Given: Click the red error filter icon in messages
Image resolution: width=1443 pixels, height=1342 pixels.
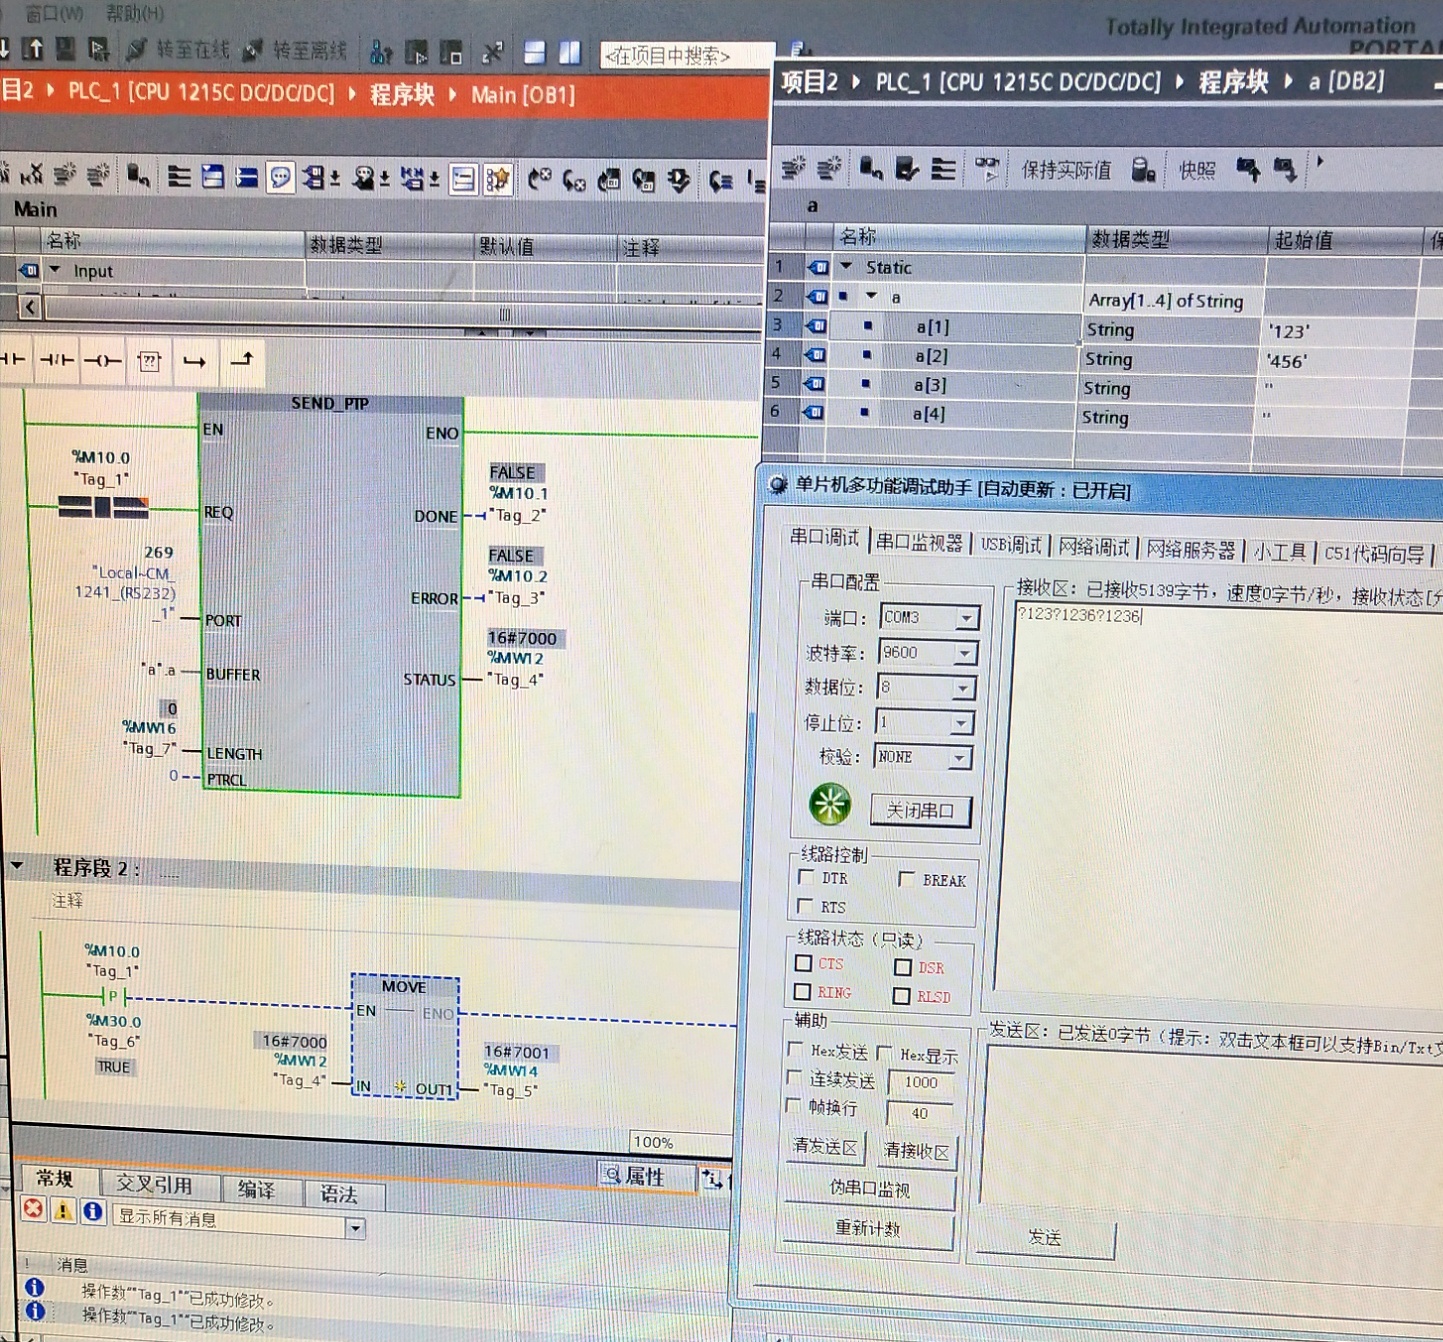Looking at the screenshot, I should (33, 1209).
